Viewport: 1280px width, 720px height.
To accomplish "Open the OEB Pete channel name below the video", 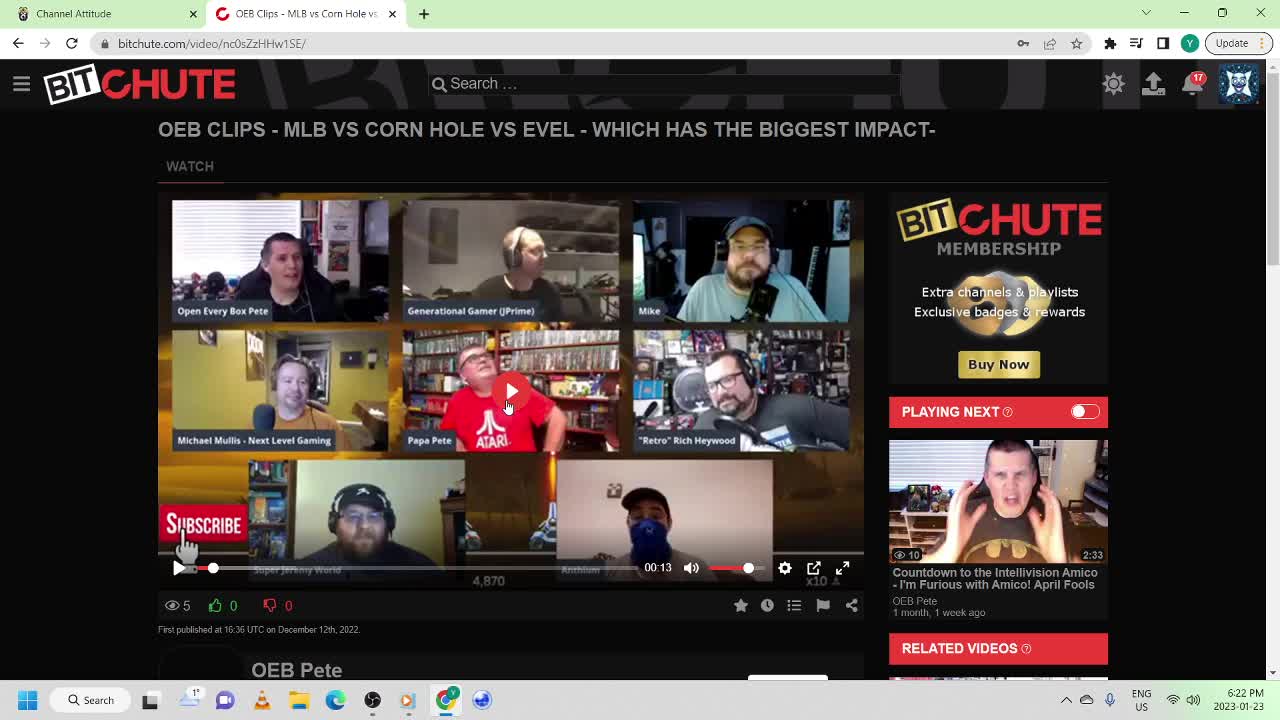I will [x=297, y=670].
